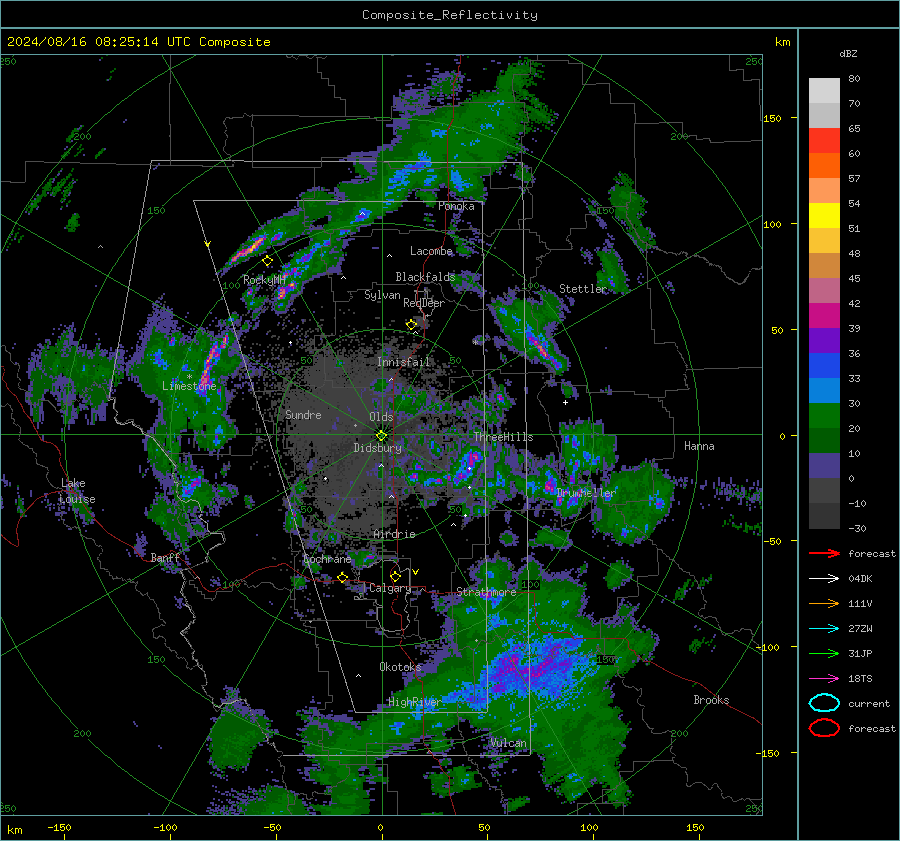Click the RockyMH label on map
This screenshot has height=841, width=900.
tap(265, 280)
